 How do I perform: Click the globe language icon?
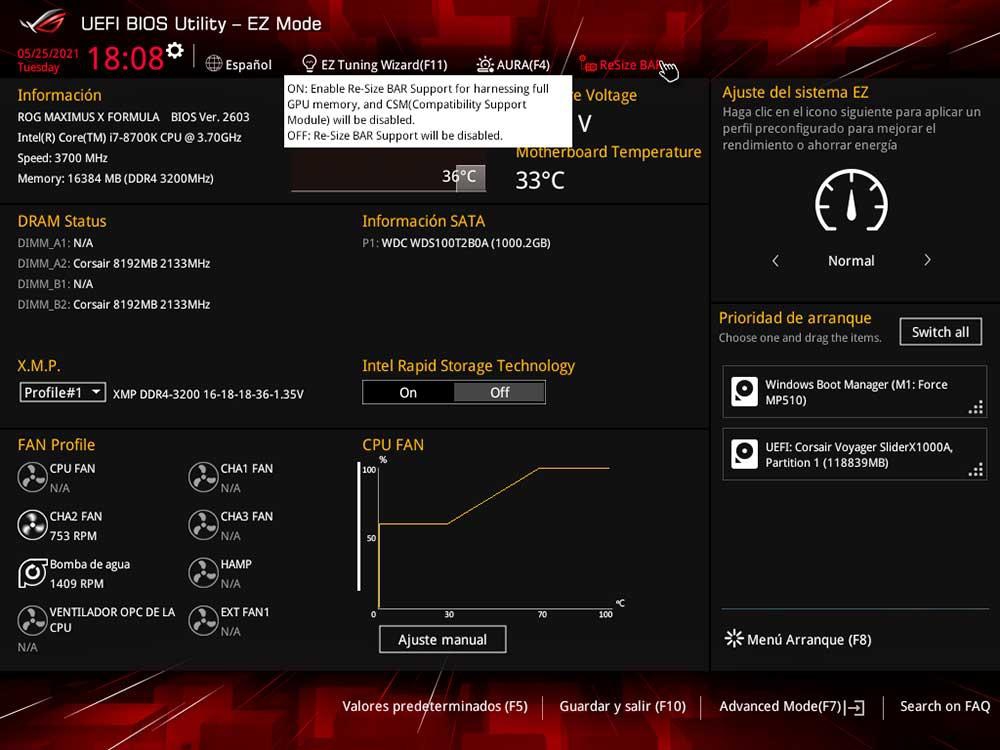pyautogui.click(x=214, y=64)
